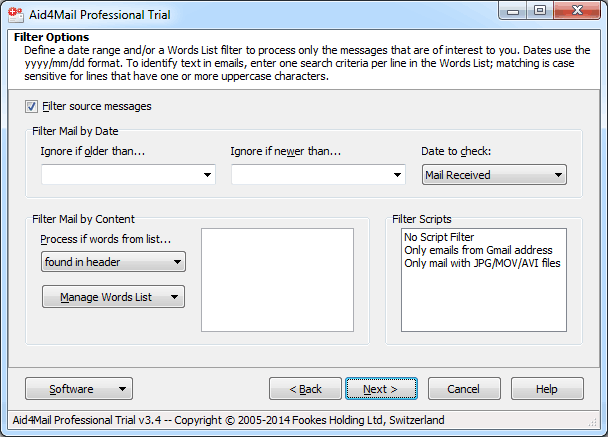The width and height of the screenshot is (608, 437).
Task: Proceed with the Next button
Action: click(x=381, y=389)
